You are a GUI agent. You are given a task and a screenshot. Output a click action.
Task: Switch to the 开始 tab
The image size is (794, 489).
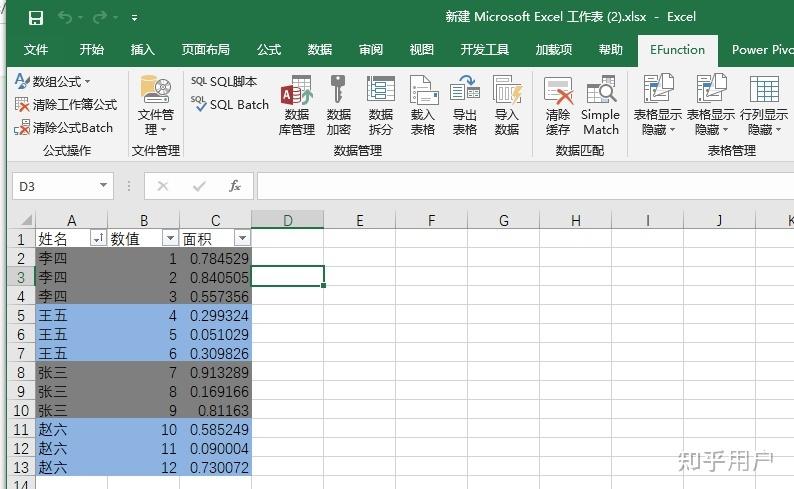click(92, 50)
